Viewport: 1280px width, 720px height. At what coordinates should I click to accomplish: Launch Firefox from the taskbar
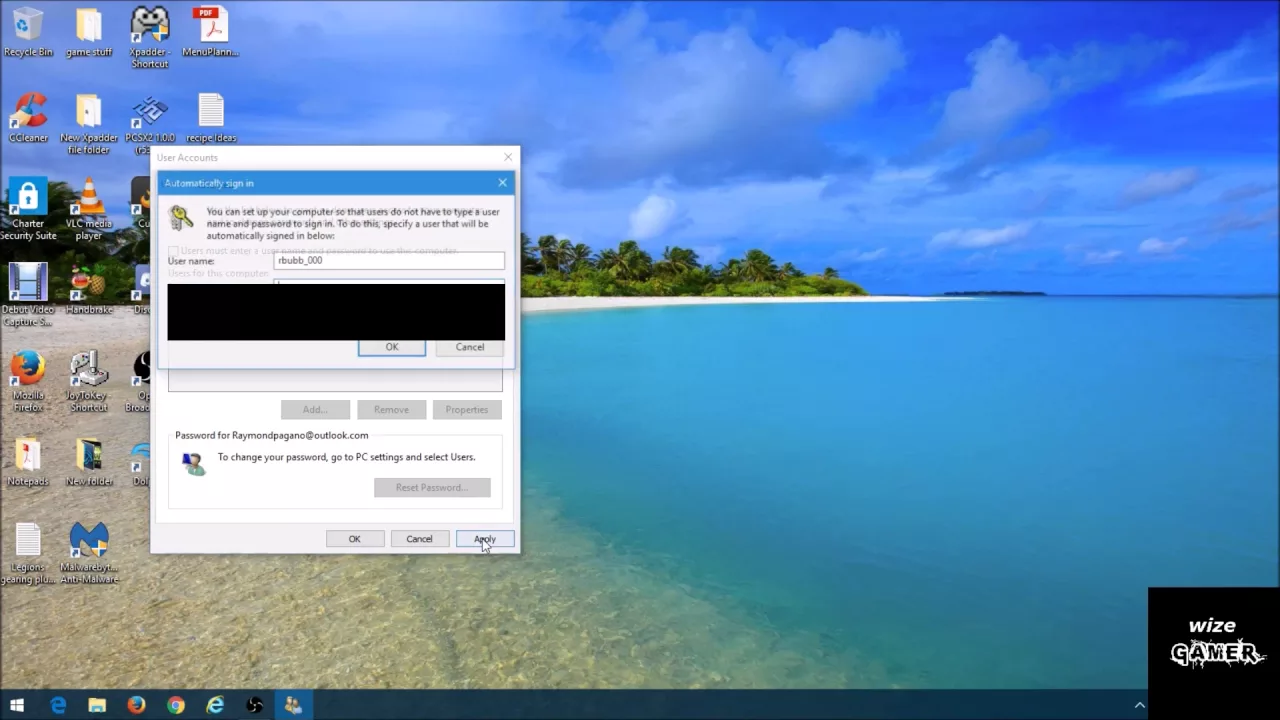[x=136, y=705]
